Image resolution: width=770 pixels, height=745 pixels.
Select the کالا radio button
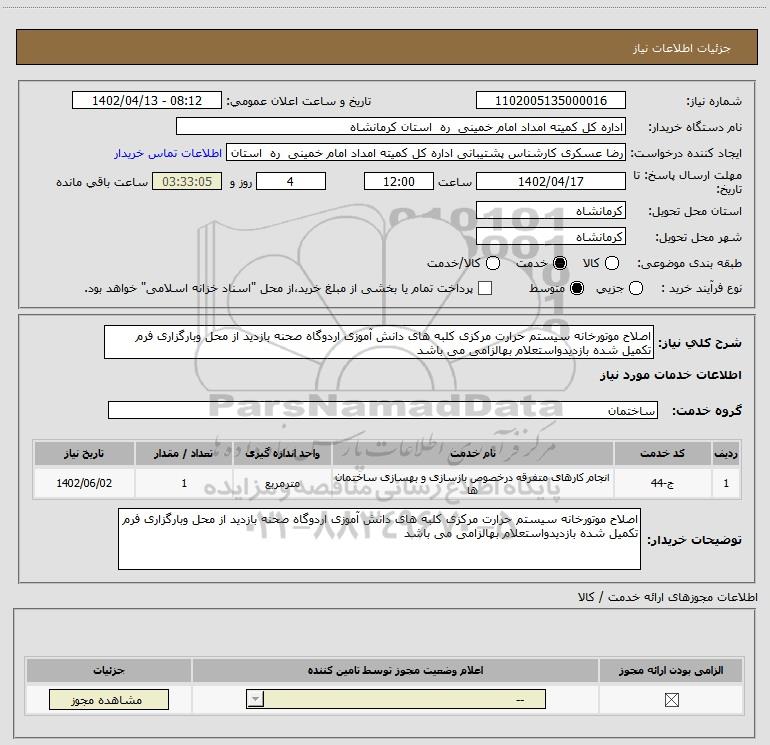click(612, 263)
